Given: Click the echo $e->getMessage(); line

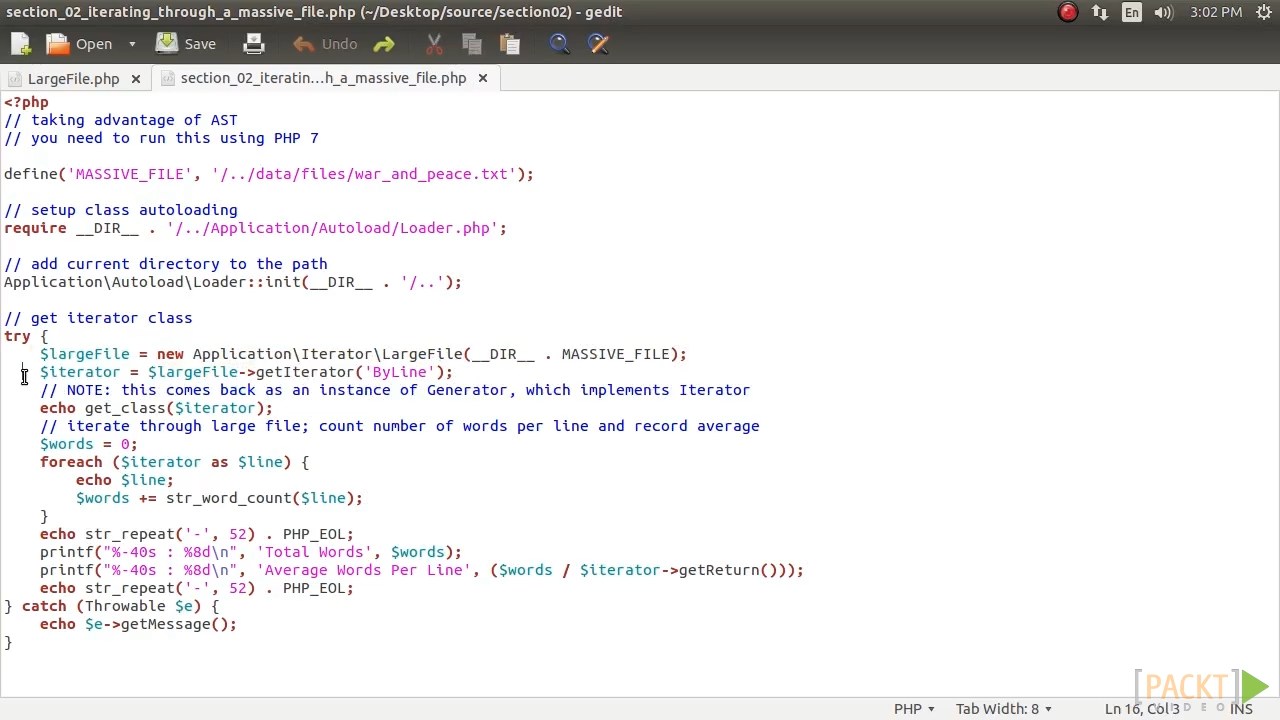Looking at the screenshot, I should point(138,624).
